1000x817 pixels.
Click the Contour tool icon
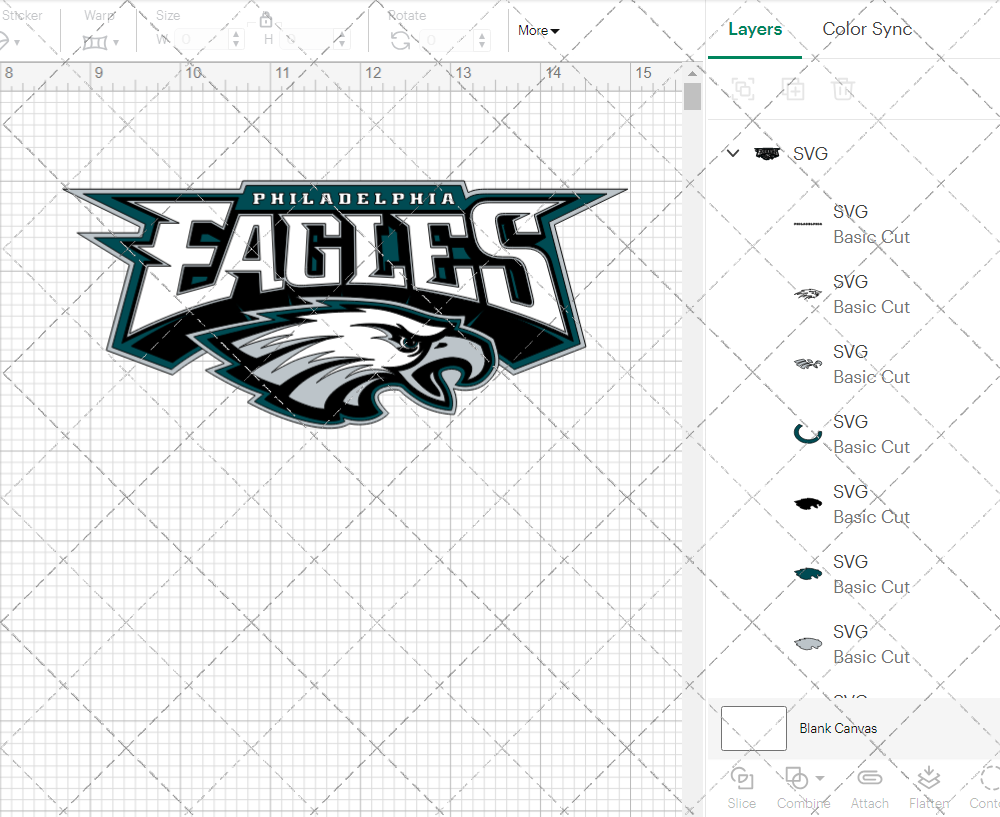click(x=988, y=779)
